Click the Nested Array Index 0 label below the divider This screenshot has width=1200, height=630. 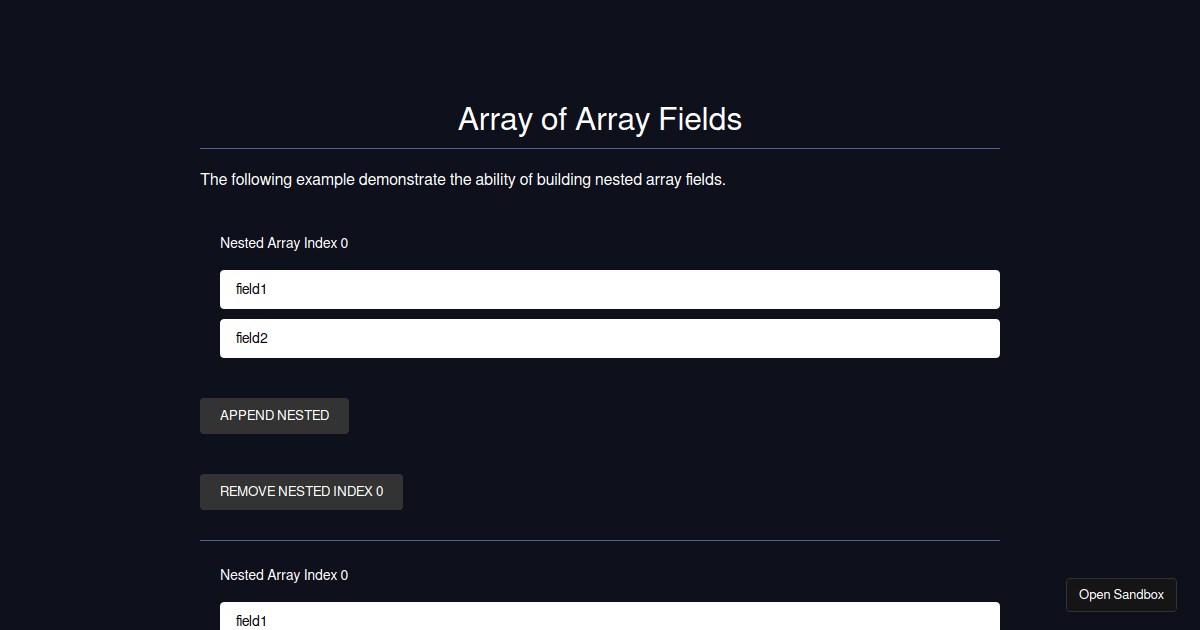[284, 575]
